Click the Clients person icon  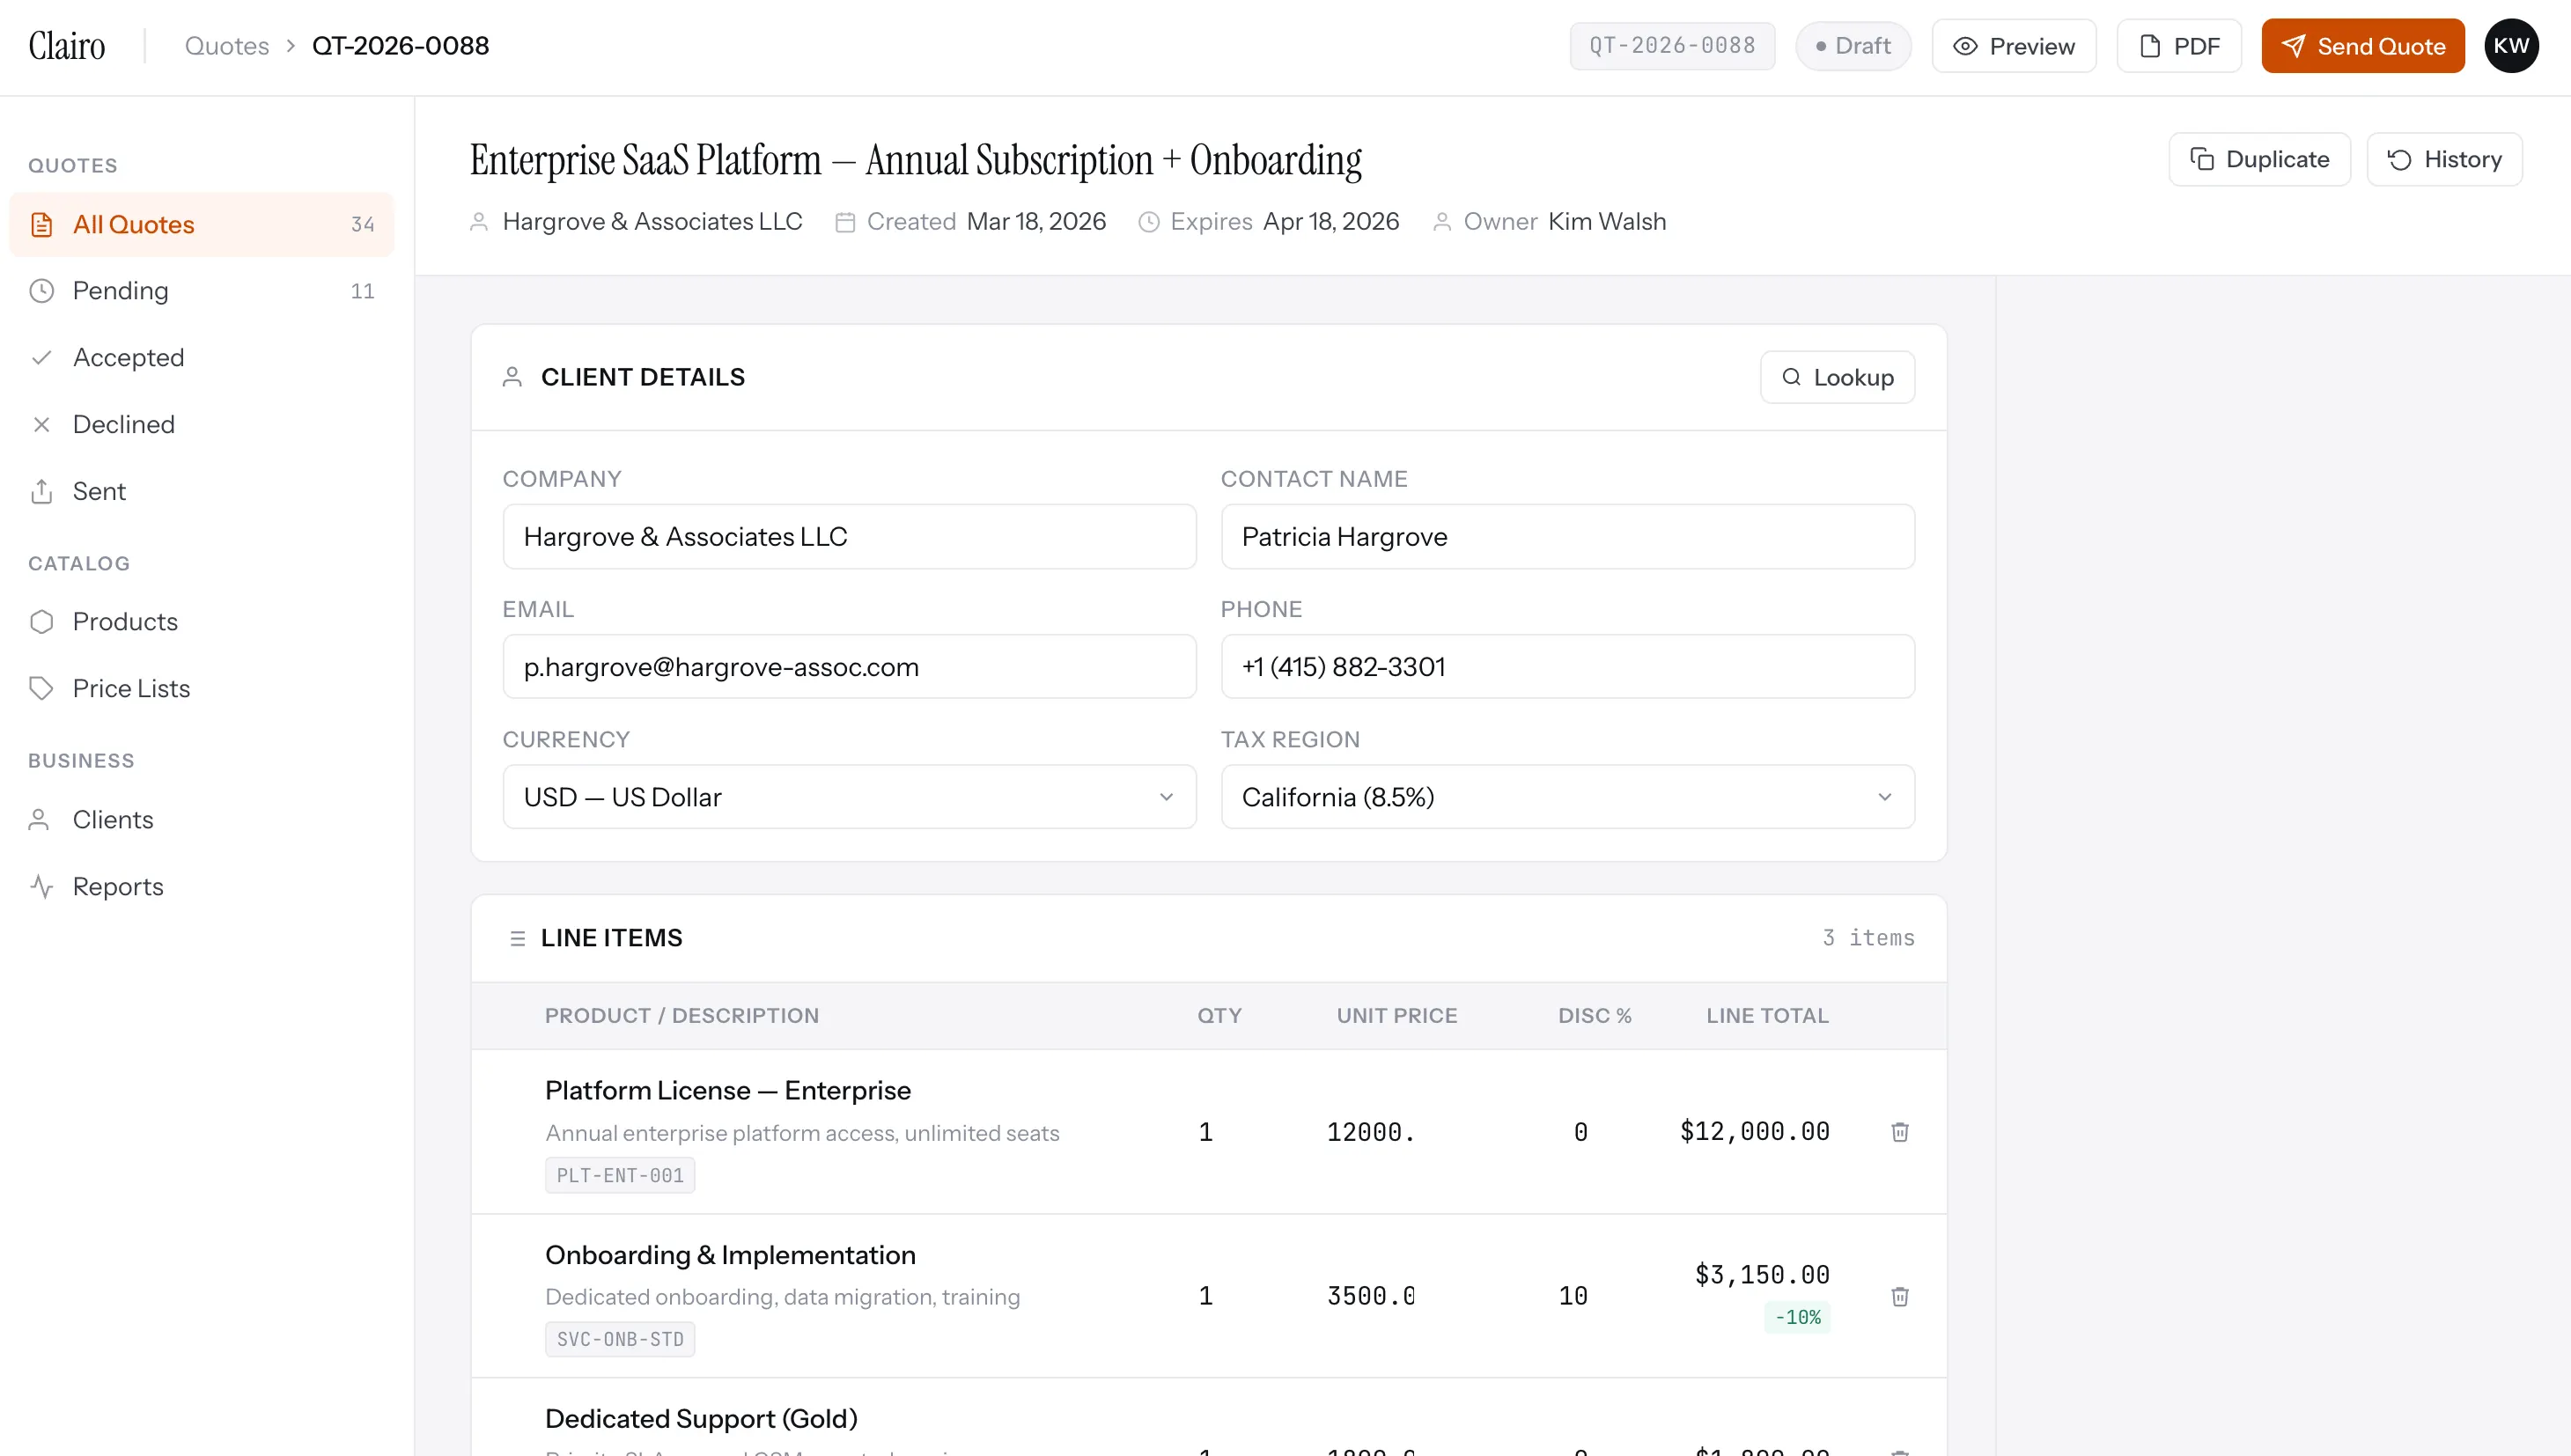pos(39,820)
